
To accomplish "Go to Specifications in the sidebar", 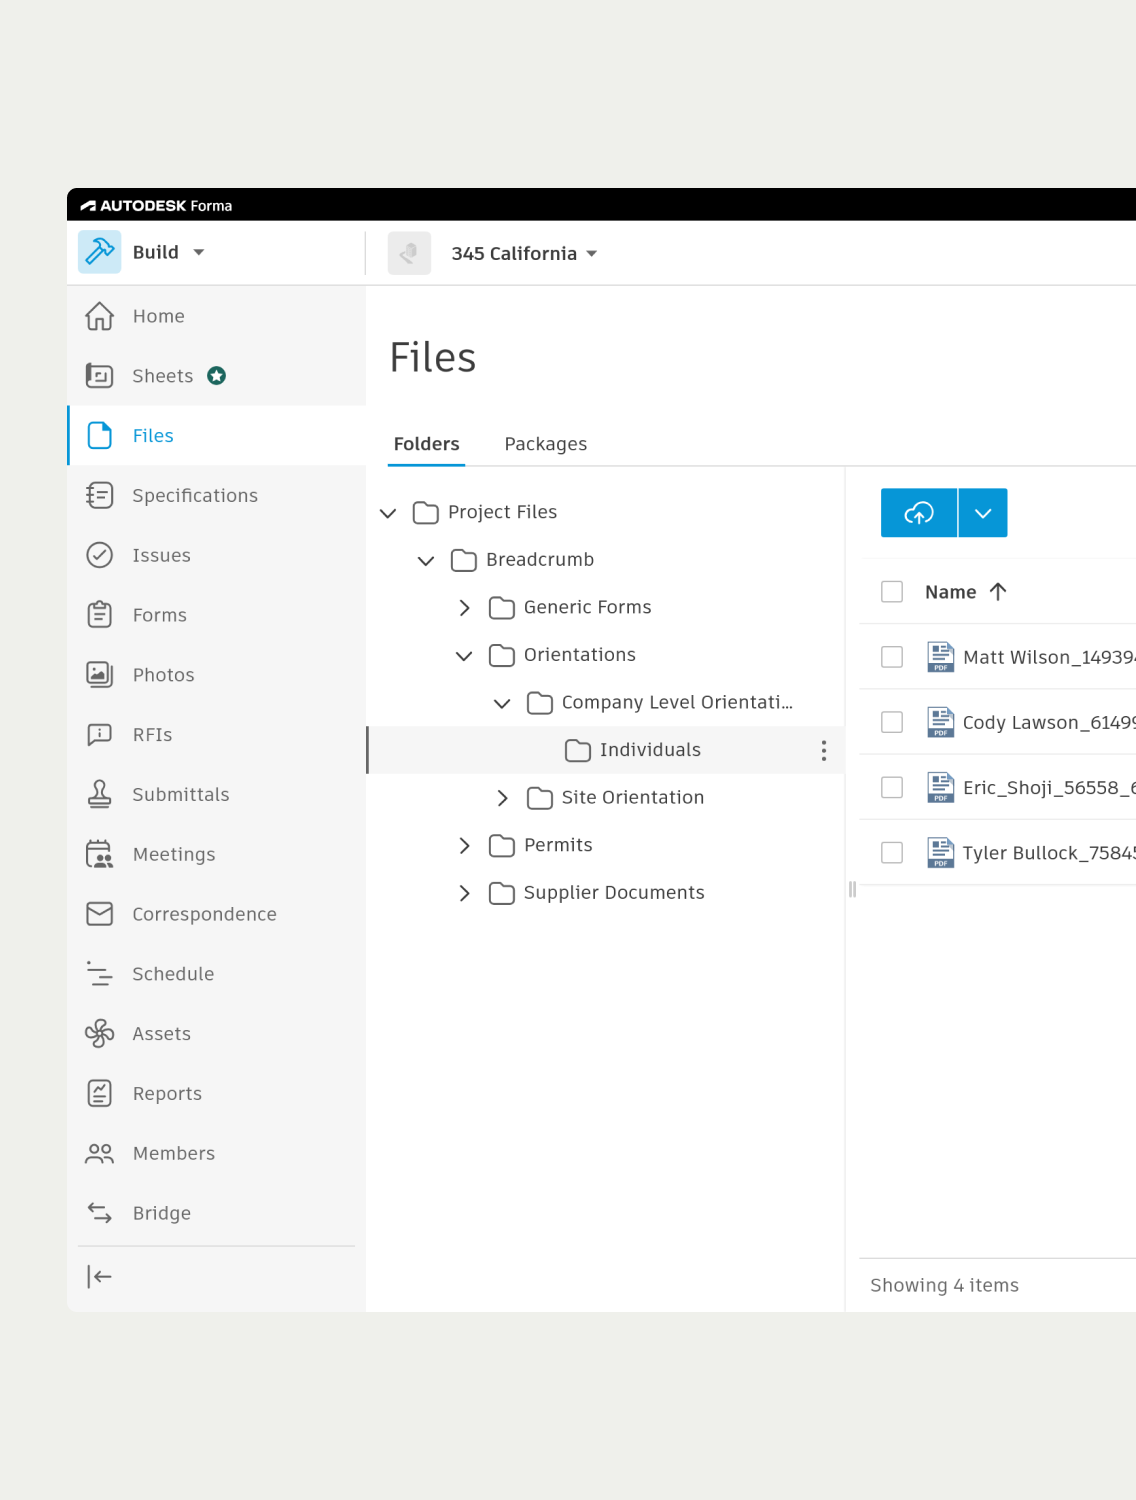I will click(216, 495).
